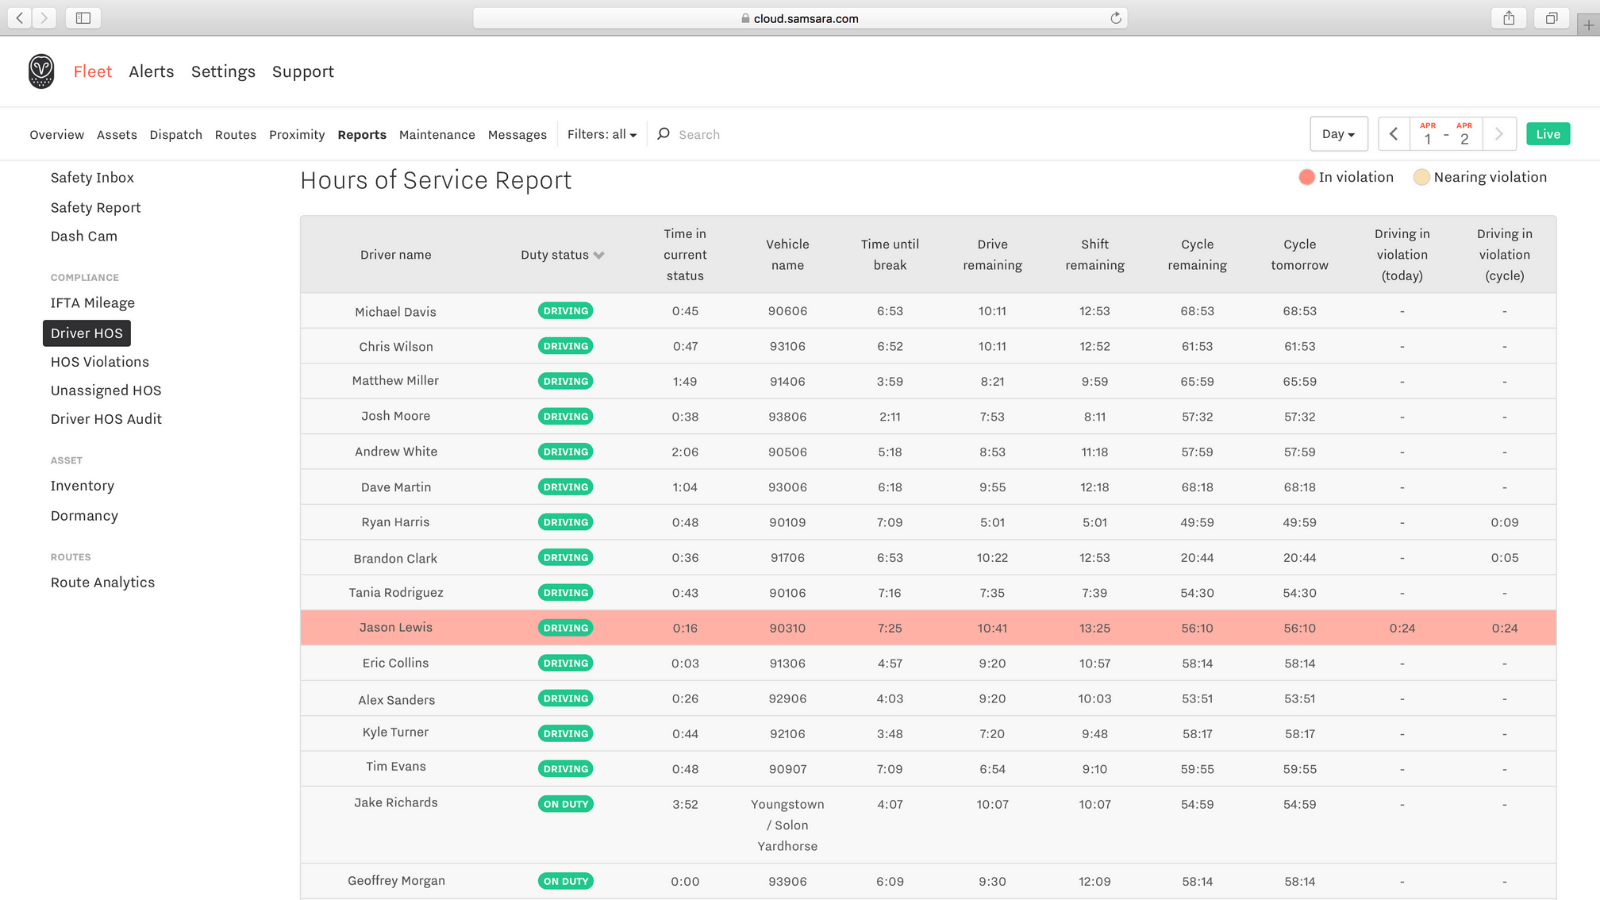Switch to the Maintenance tab
Viewport: 1600px width, 900px height.
437,134
